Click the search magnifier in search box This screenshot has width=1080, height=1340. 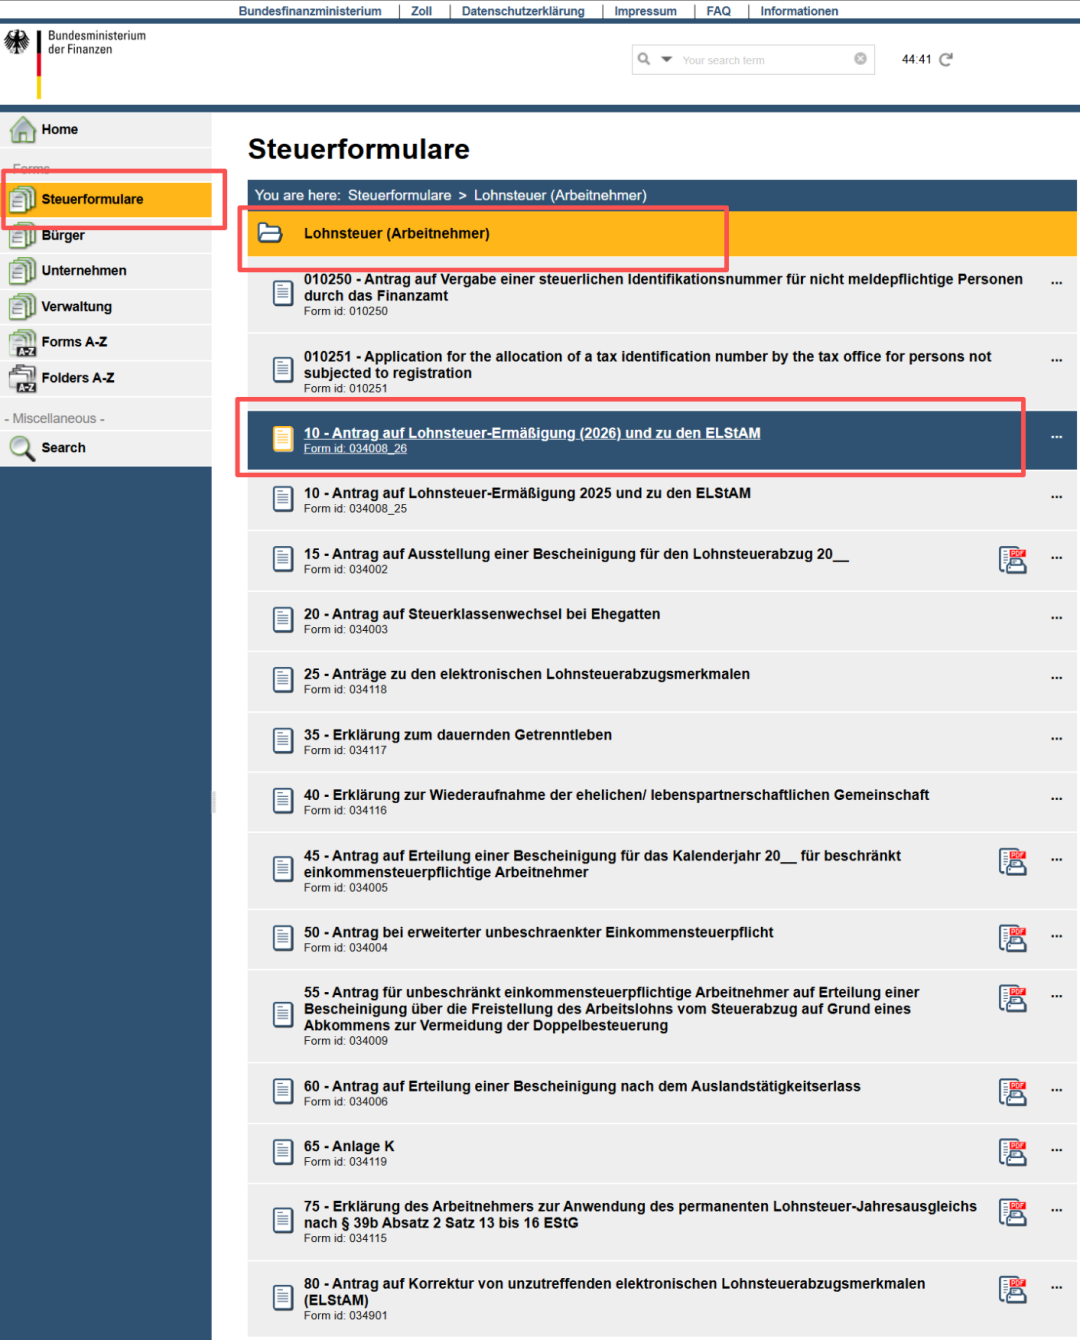point(644,59)
